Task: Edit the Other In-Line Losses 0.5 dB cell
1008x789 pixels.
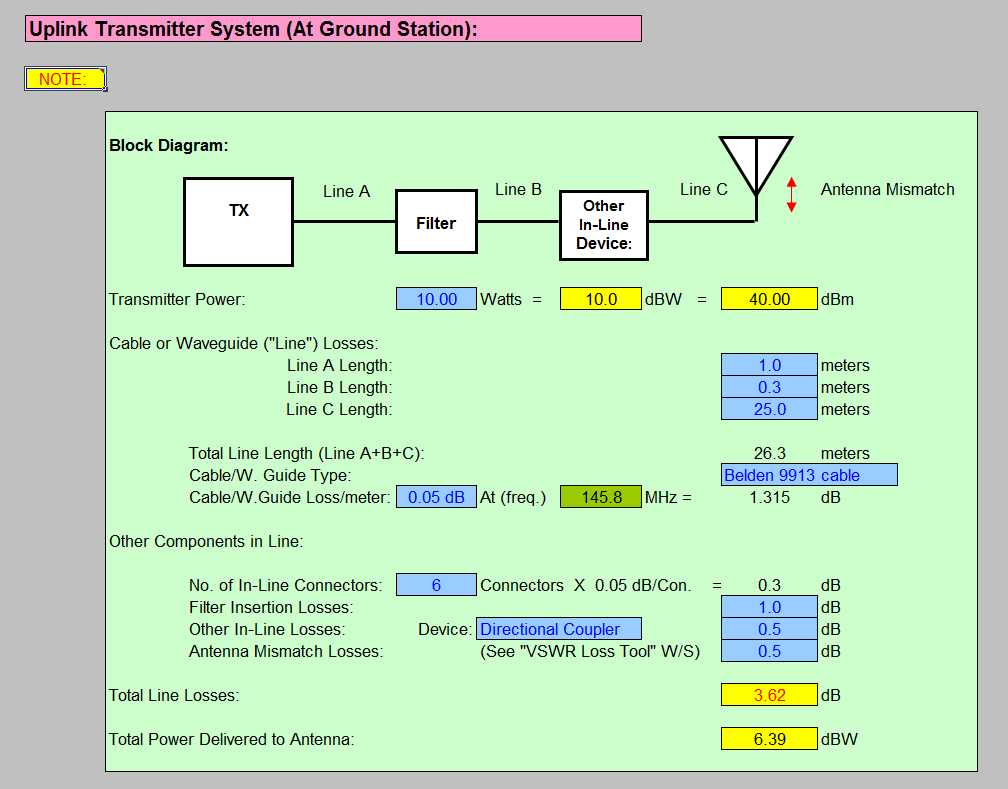Action: click(x=769, y=629)
